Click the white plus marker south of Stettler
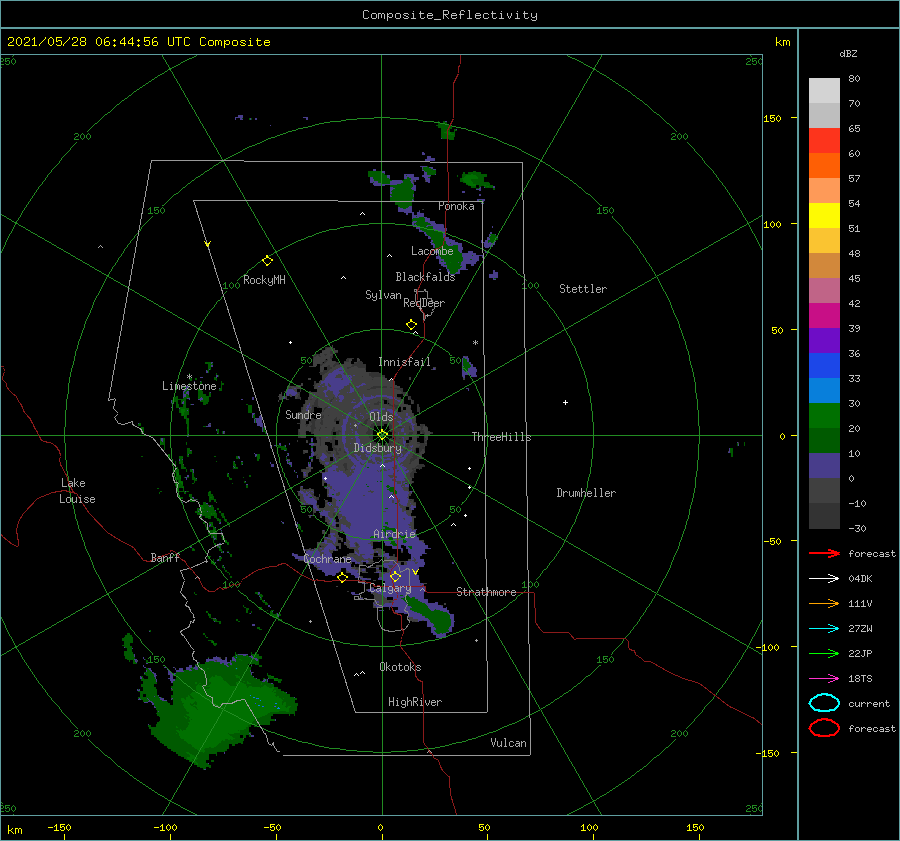Image resolution: width=900 pixels, height=841 pixels. (x=565, y=402)
